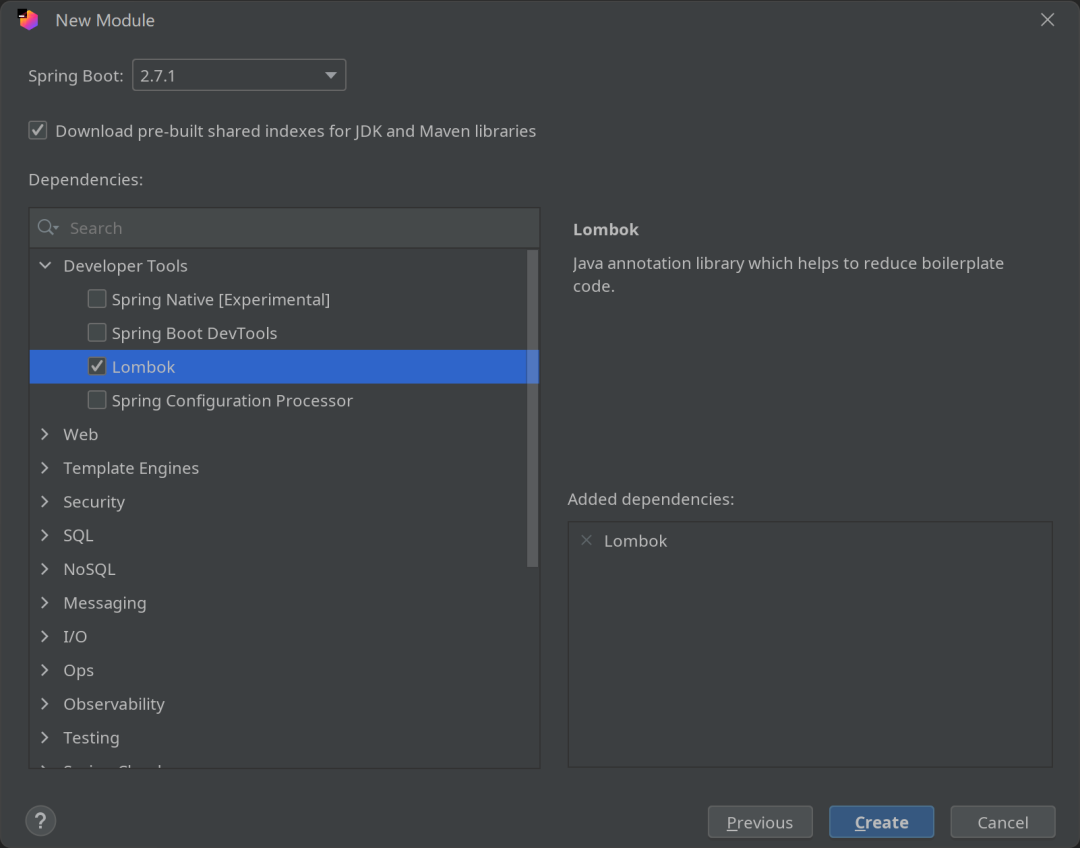Select the Spring Native [Experimental] label
This screenshot has width=1080, height=848.
(x=220, y=300)
